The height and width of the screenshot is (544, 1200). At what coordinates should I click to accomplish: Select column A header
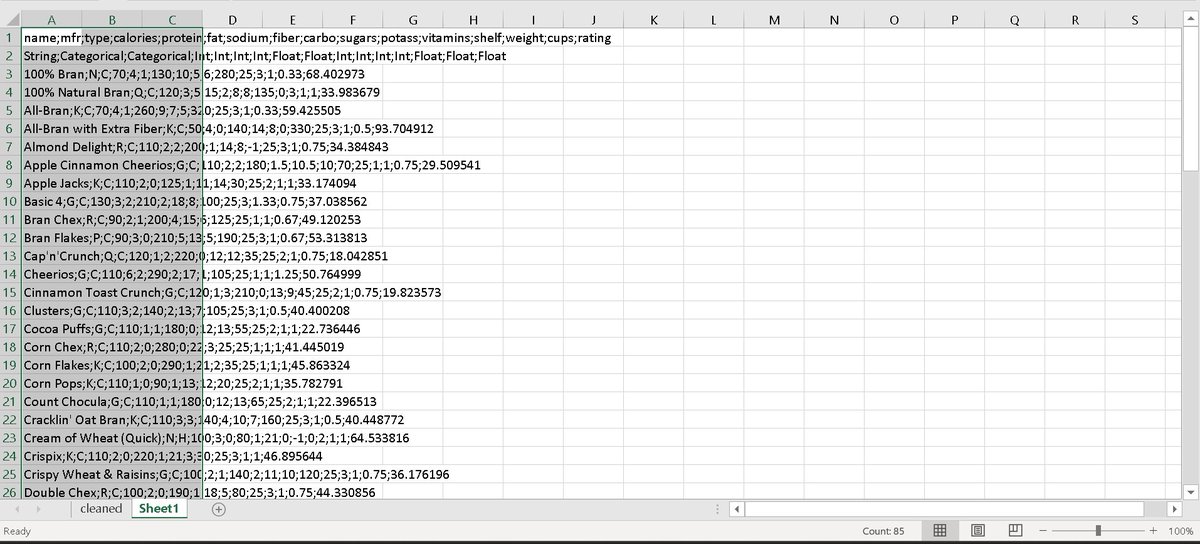pyautogui.click(x=51, y=18)
